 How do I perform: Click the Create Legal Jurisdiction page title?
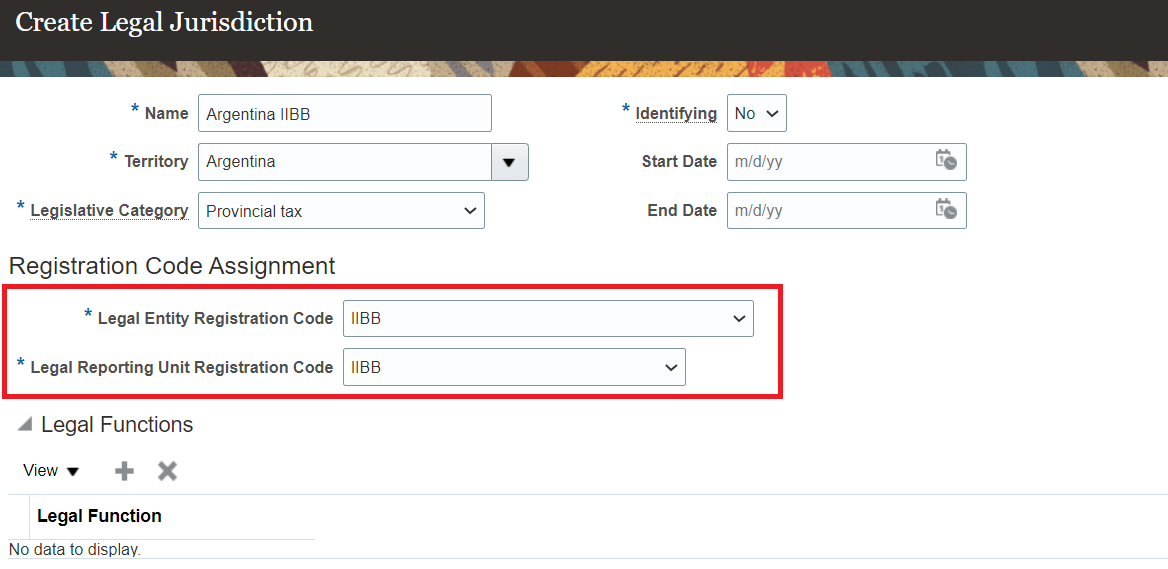click(x=164, y=22)
